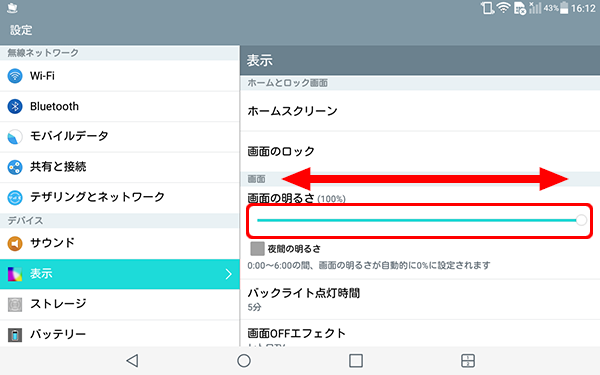This screenshot has width=600, height=375.
Task: Tap the 43% battery percentage text
Action: click(x=551, y=8)
